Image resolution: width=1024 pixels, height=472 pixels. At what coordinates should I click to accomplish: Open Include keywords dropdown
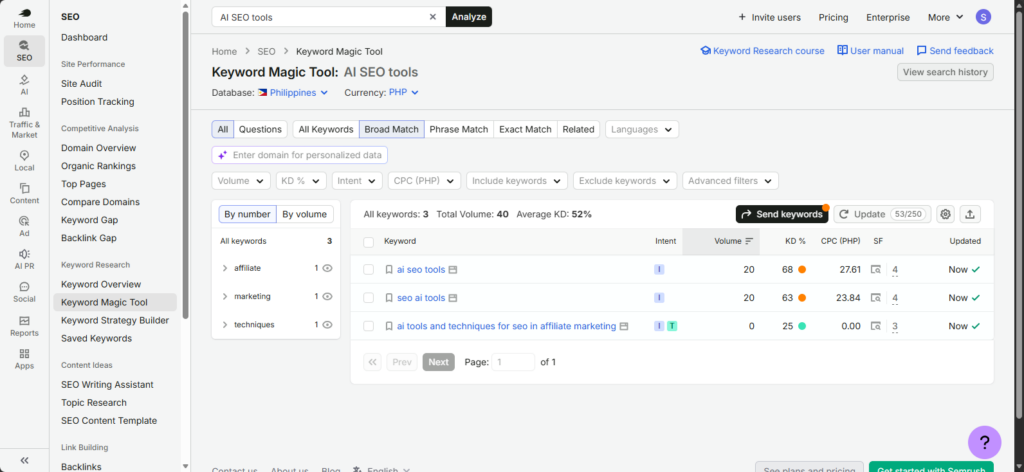(x=517, y=181)
